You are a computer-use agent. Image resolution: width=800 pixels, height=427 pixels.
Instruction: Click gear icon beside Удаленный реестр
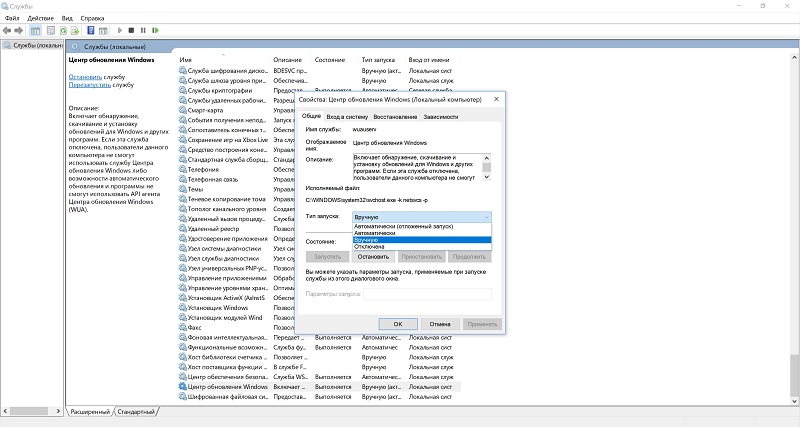pyautogui.click(x=183, y=229)
